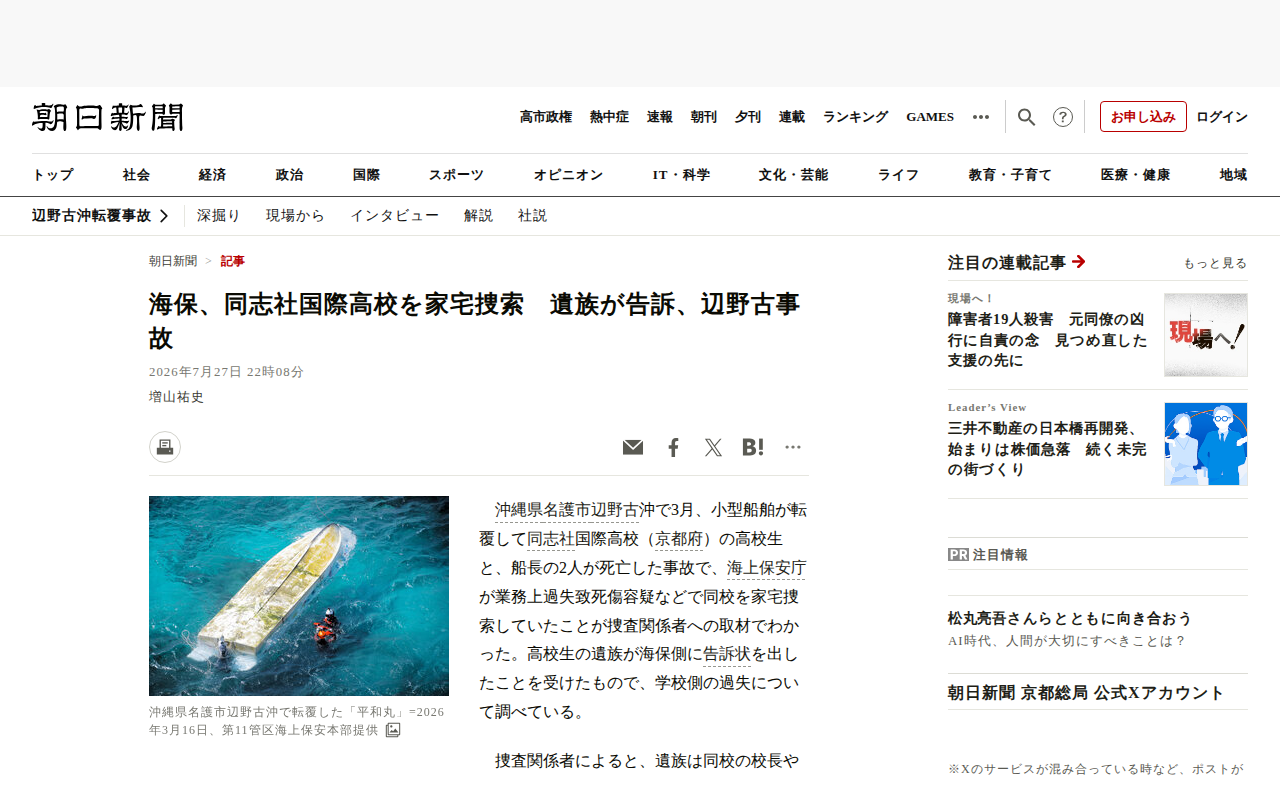
Task: Click the ログイン login link
Action: (x=1222, y=117)
